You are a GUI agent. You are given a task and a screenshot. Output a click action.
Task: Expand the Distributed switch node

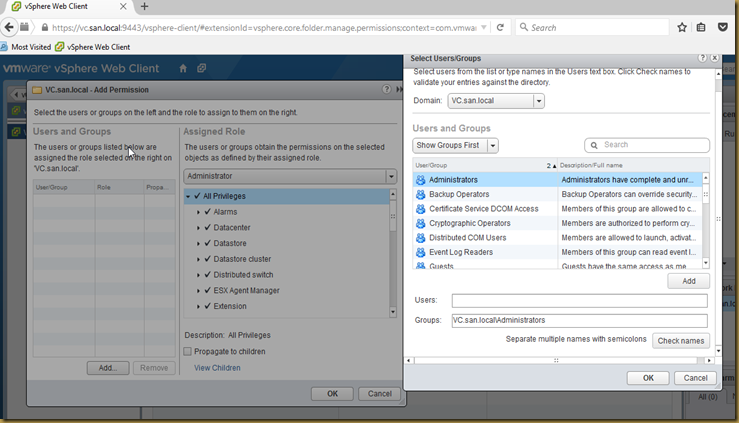point(198,275)
